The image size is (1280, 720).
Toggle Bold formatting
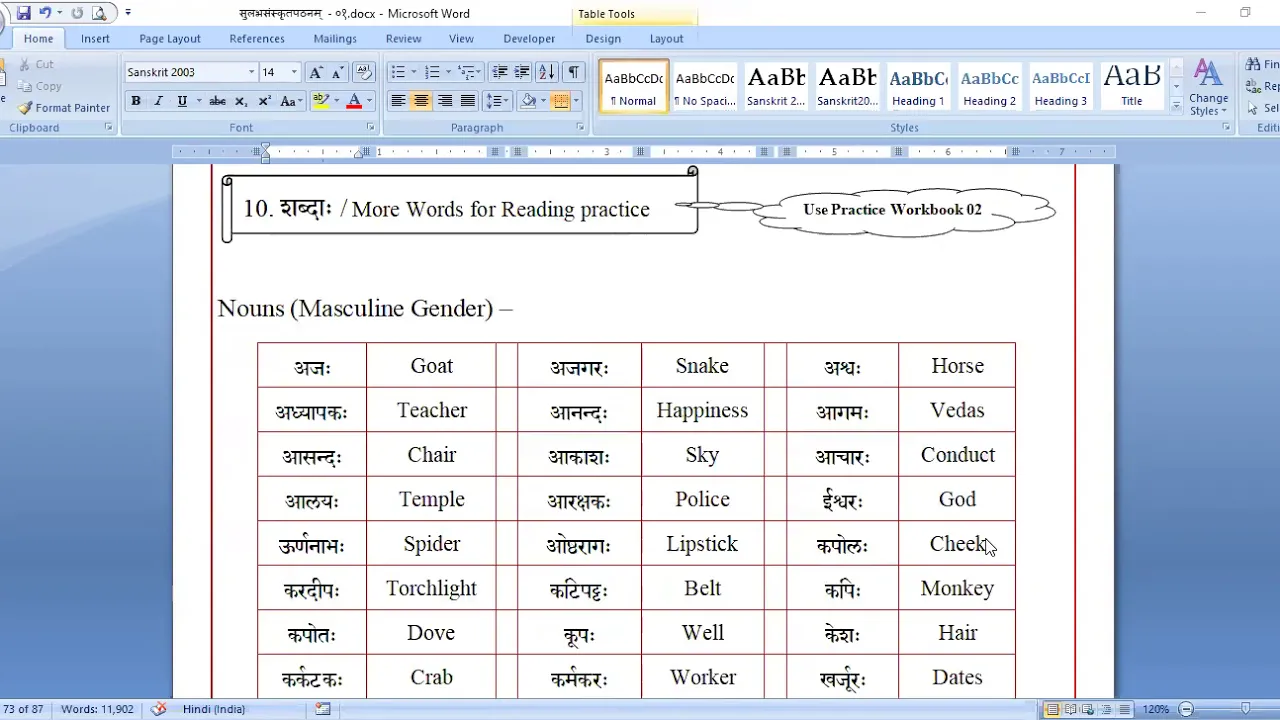[136, 101]
